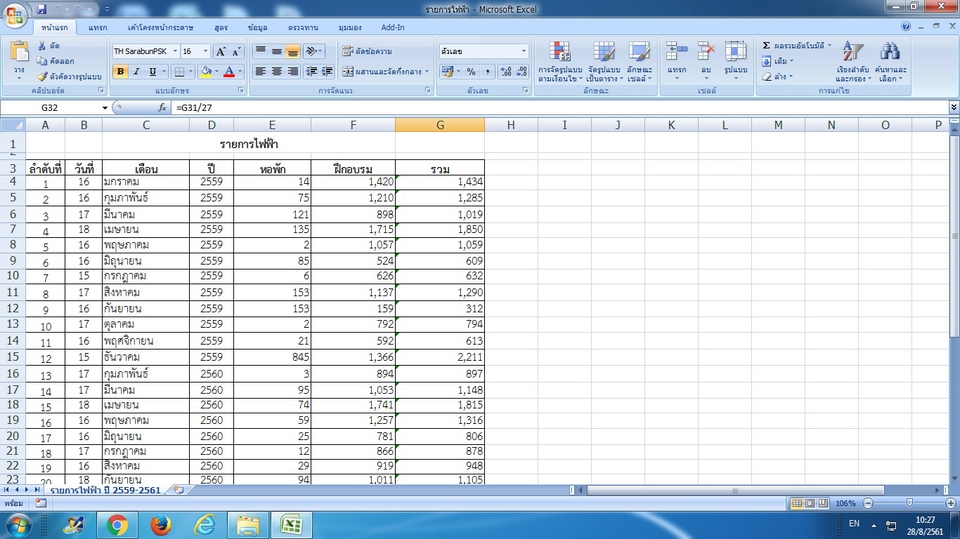960x539 pixels.
Task: Open Format as Table gallery
Action: coord(604,61)
